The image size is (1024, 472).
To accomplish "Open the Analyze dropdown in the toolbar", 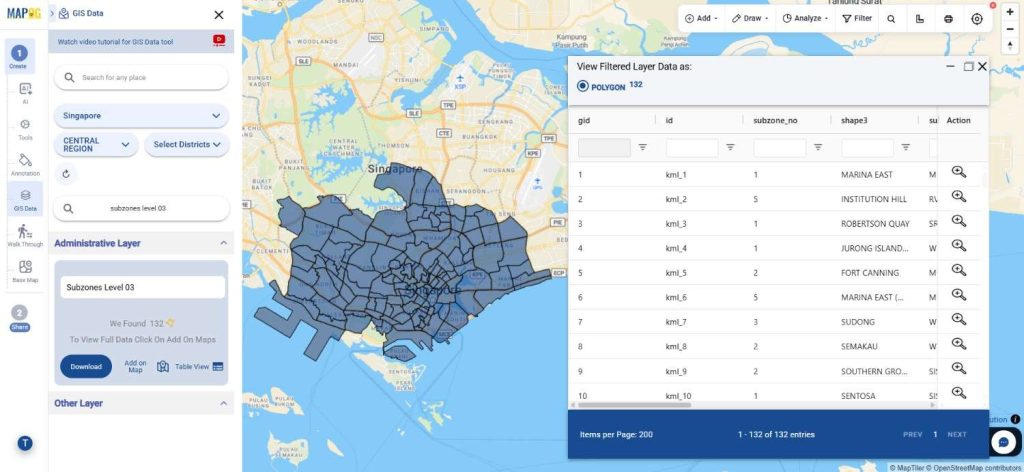I will click(x=805, y=19).
